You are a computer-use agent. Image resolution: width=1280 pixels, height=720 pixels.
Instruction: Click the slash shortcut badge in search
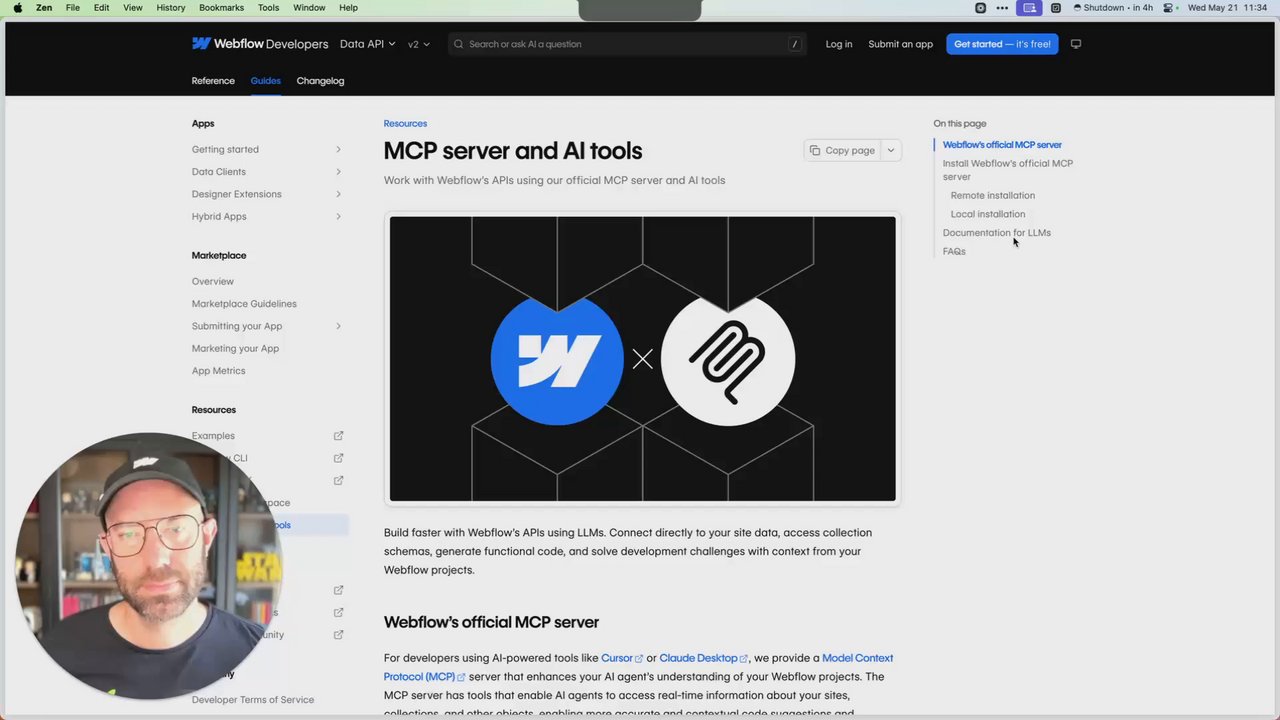(x=795, y=44)
